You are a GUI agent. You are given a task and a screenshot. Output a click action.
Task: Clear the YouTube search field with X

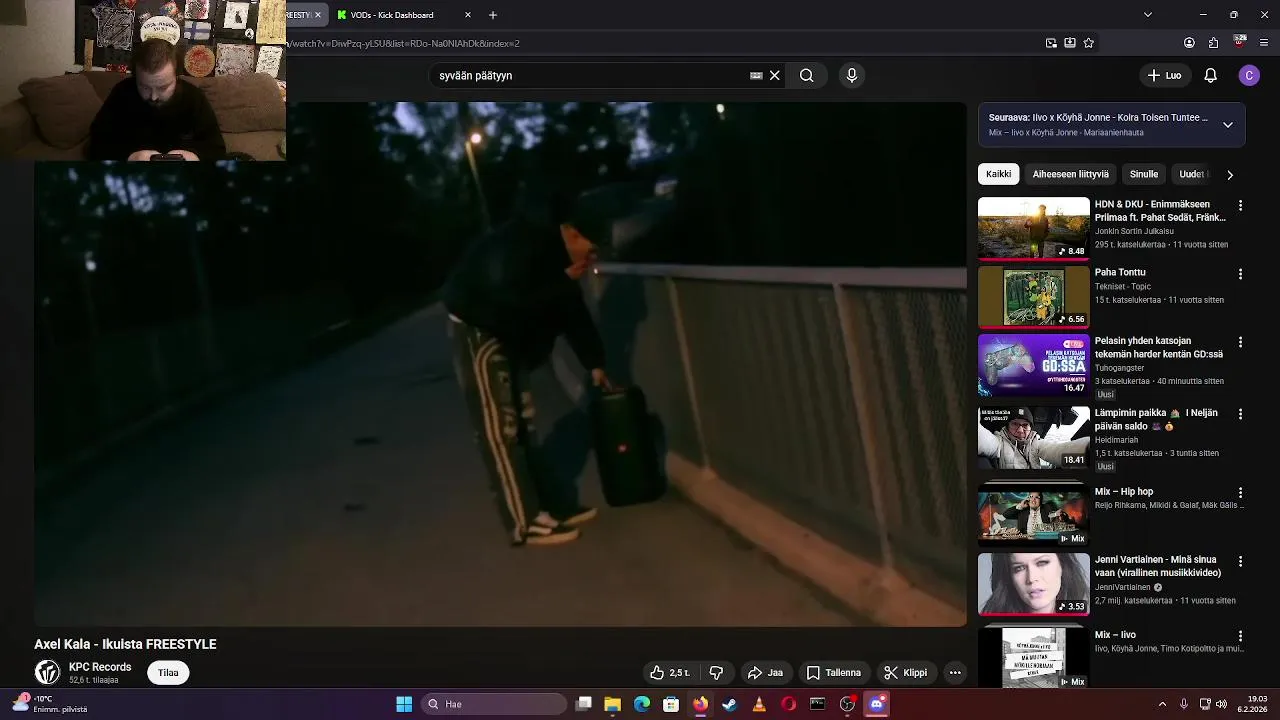point(774,75)
